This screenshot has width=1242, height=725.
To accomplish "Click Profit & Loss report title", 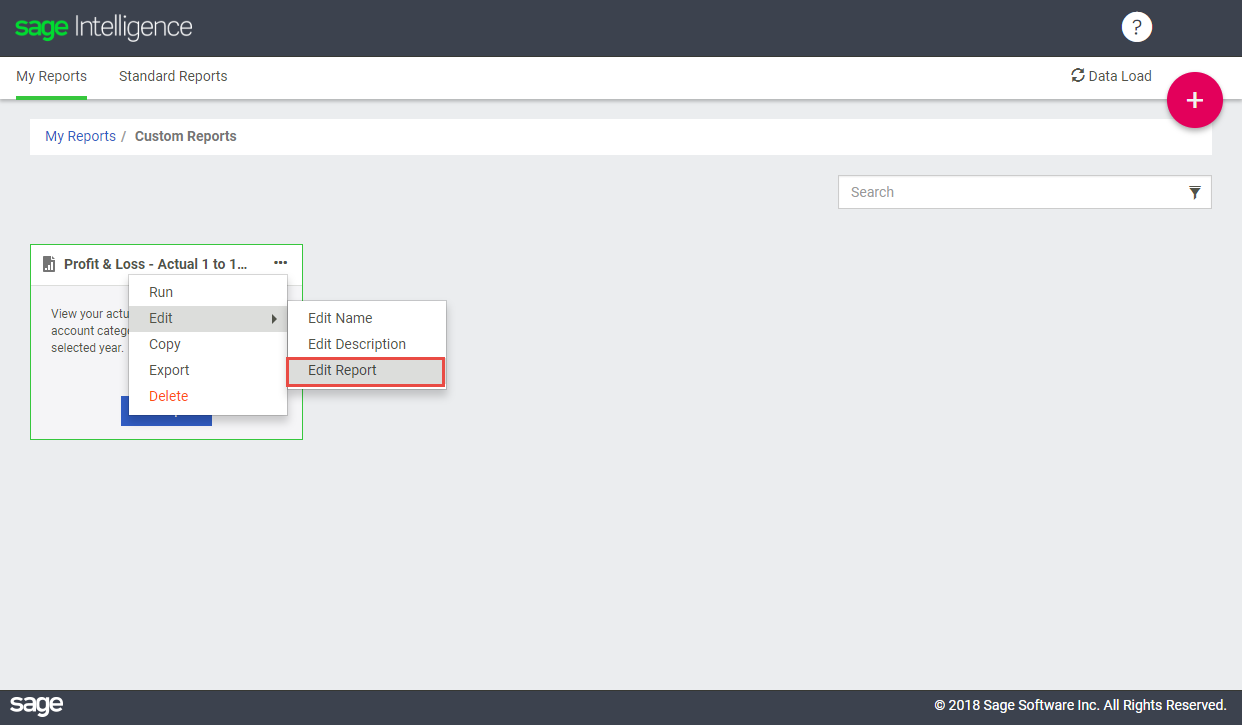I will click(x=155, y=264).
